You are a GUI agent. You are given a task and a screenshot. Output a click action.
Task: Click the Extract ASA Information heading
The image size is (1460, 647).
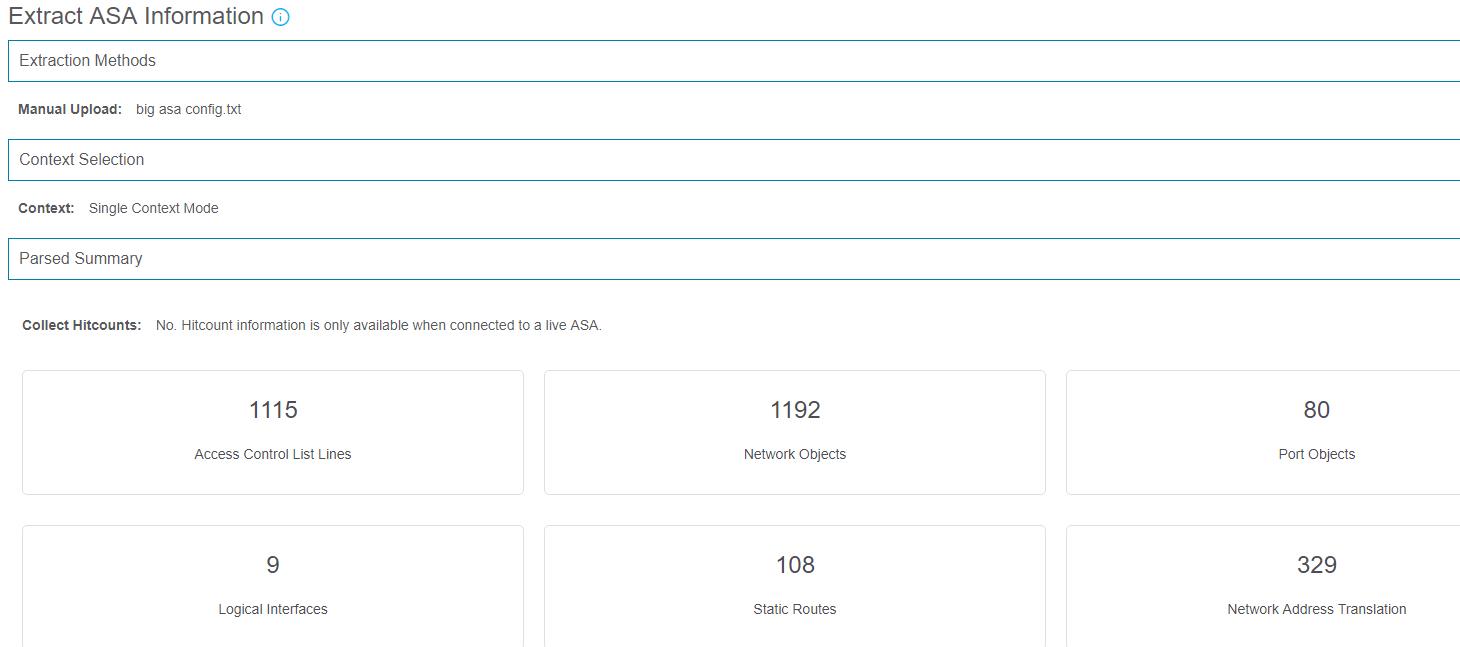point(136,16)
